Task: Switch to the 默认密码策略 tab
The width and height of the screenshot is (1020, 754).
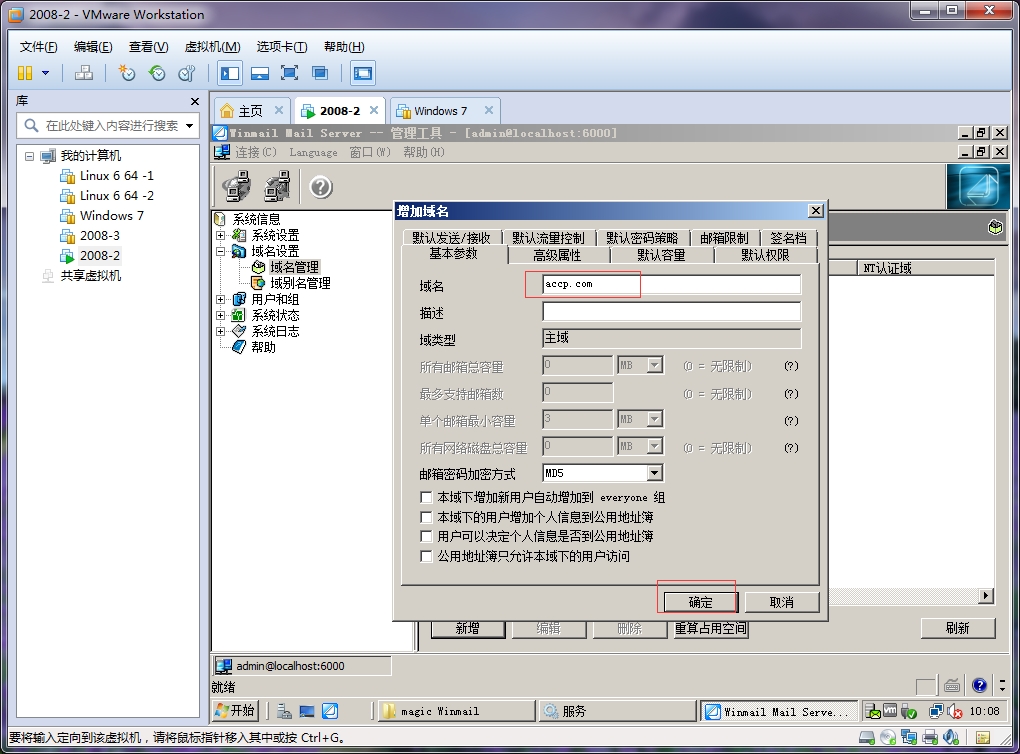Action: 642,238
